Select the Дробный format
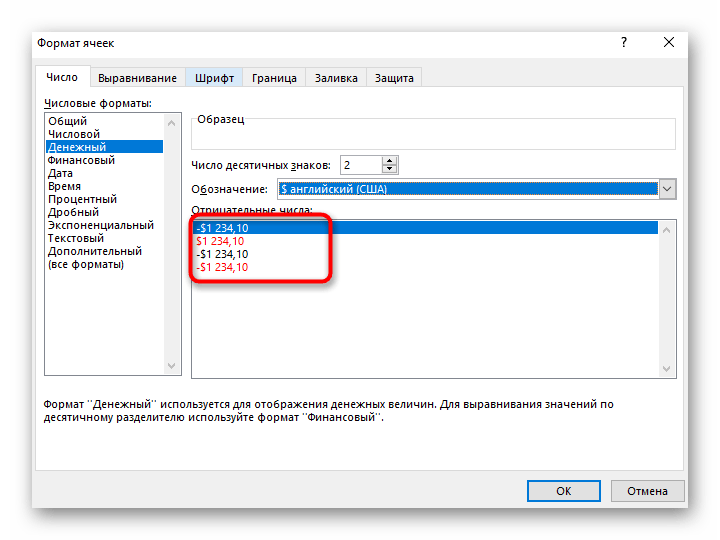Screen dimensions: 720x540 click(104, 212)
